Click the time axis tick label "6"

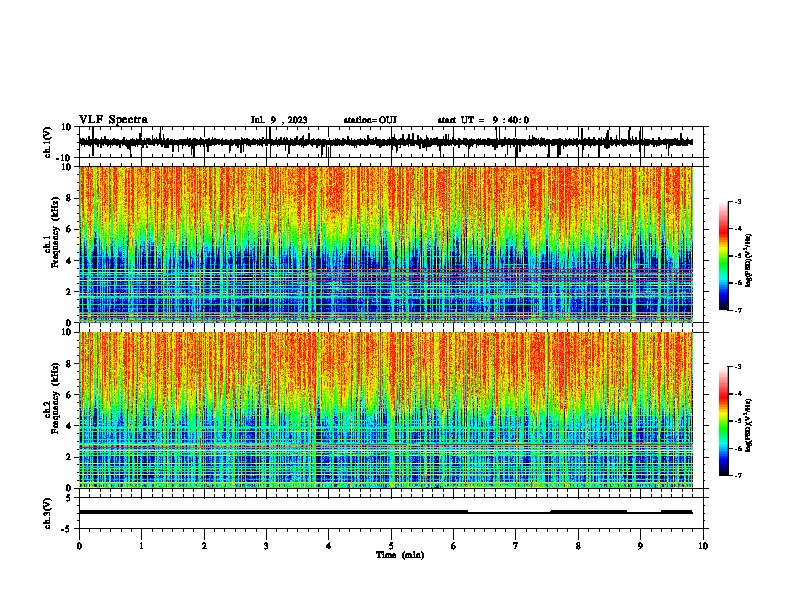(454, 546)
